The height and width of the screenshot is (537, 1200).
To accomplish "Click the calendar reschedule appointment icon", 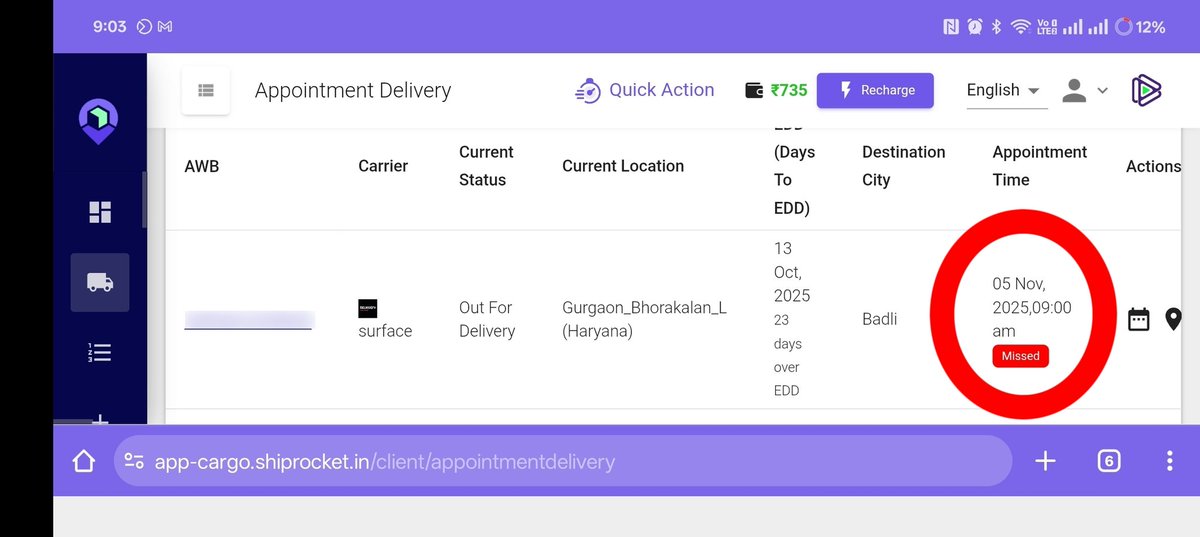I will 1138,319.
